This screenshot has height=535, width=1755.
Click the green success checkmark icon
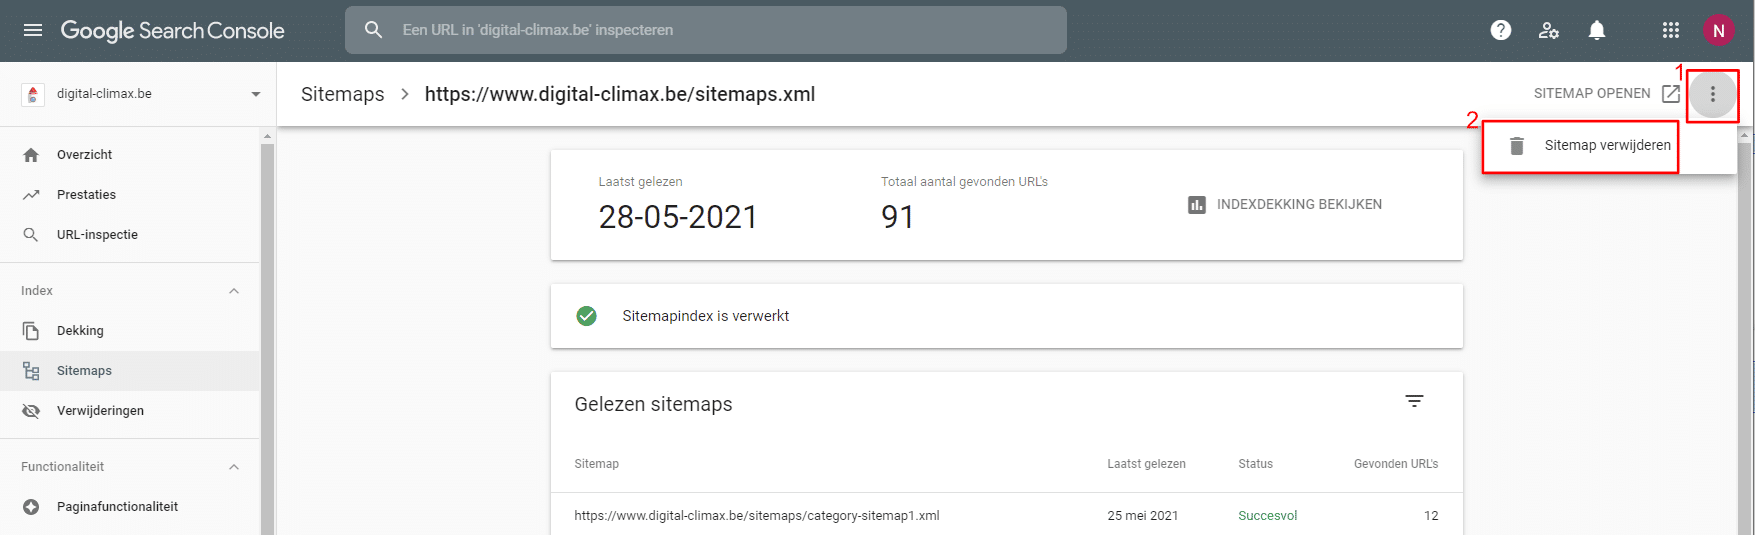[587, 316]
